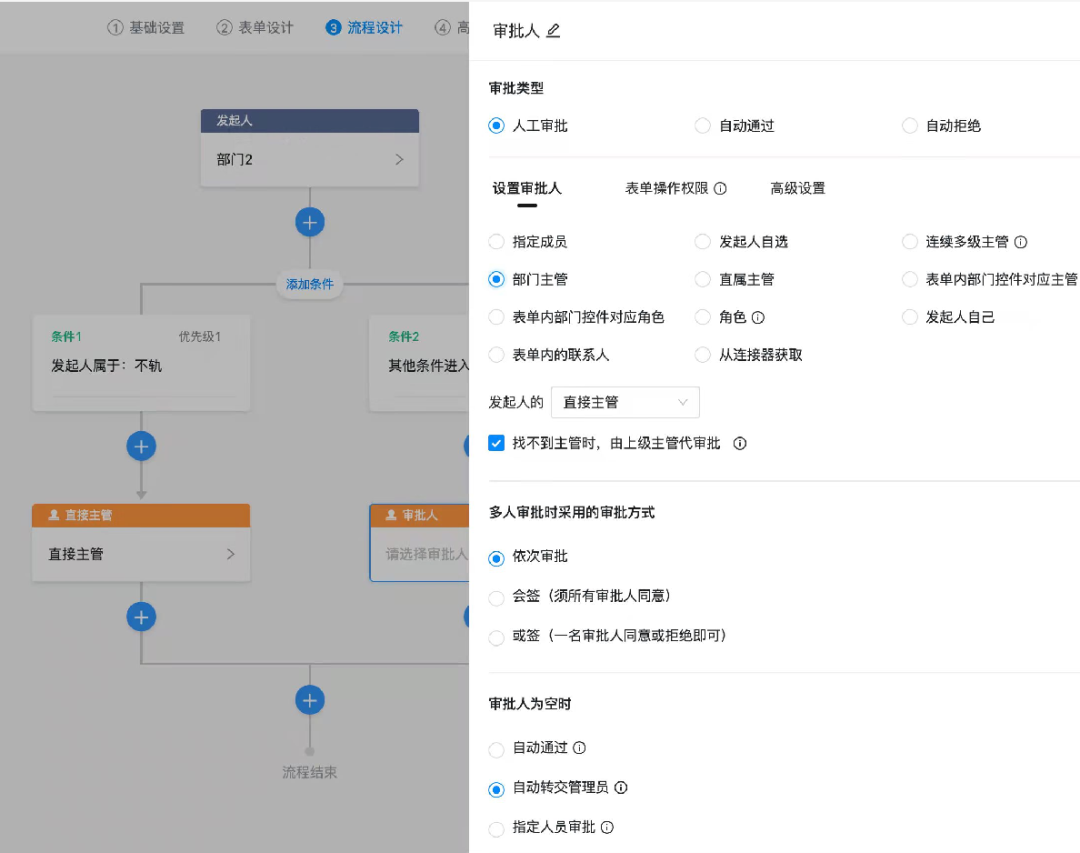Select 或签 approval method
Screen dimensions: 1080x853
coord(496,638)
